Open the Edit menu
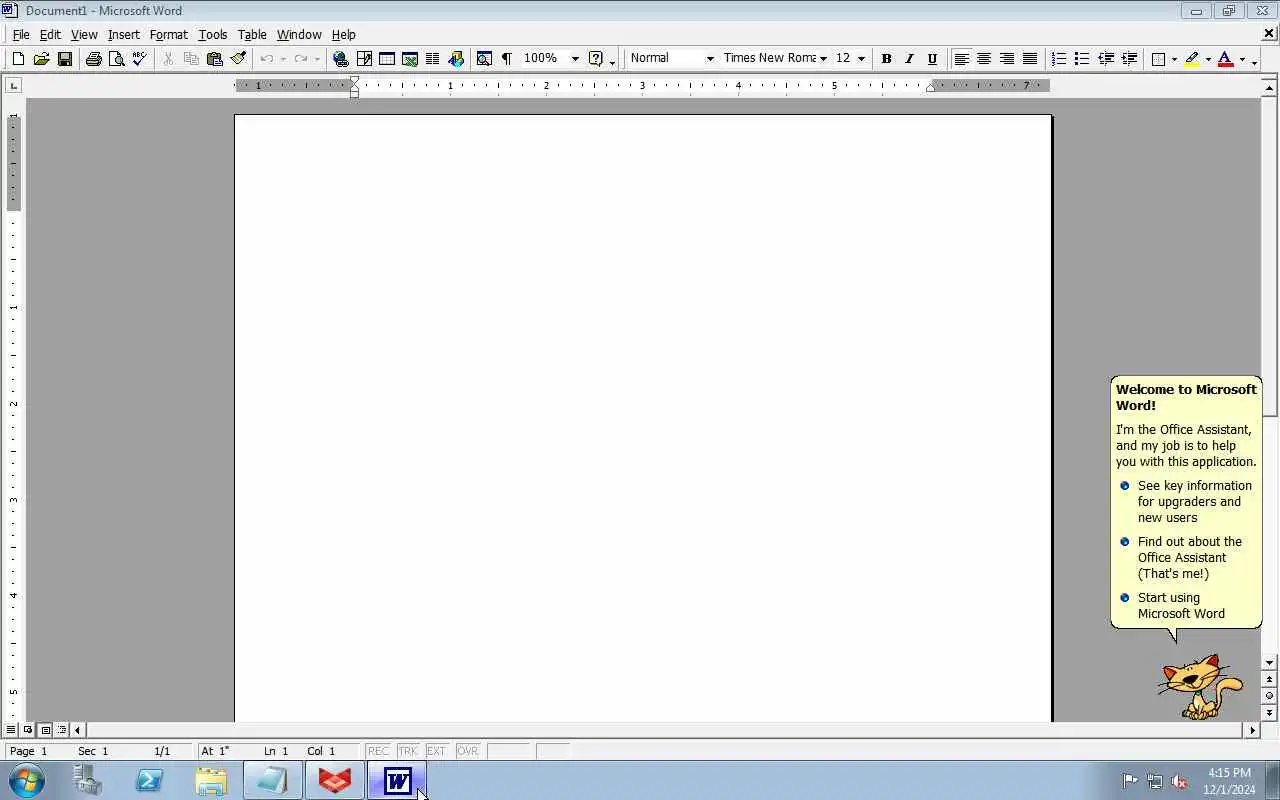 pos(50,34)
